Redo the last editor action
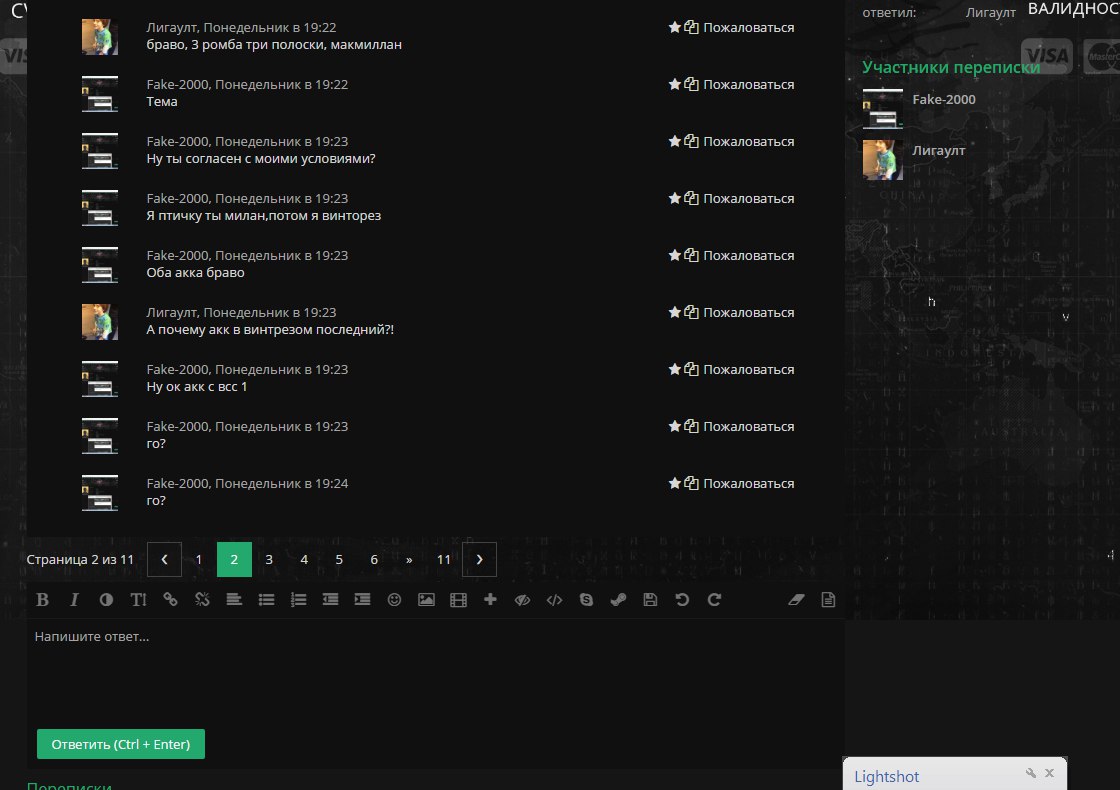The width and height of the screenshot is (1120, 790). tap(714, 600)
